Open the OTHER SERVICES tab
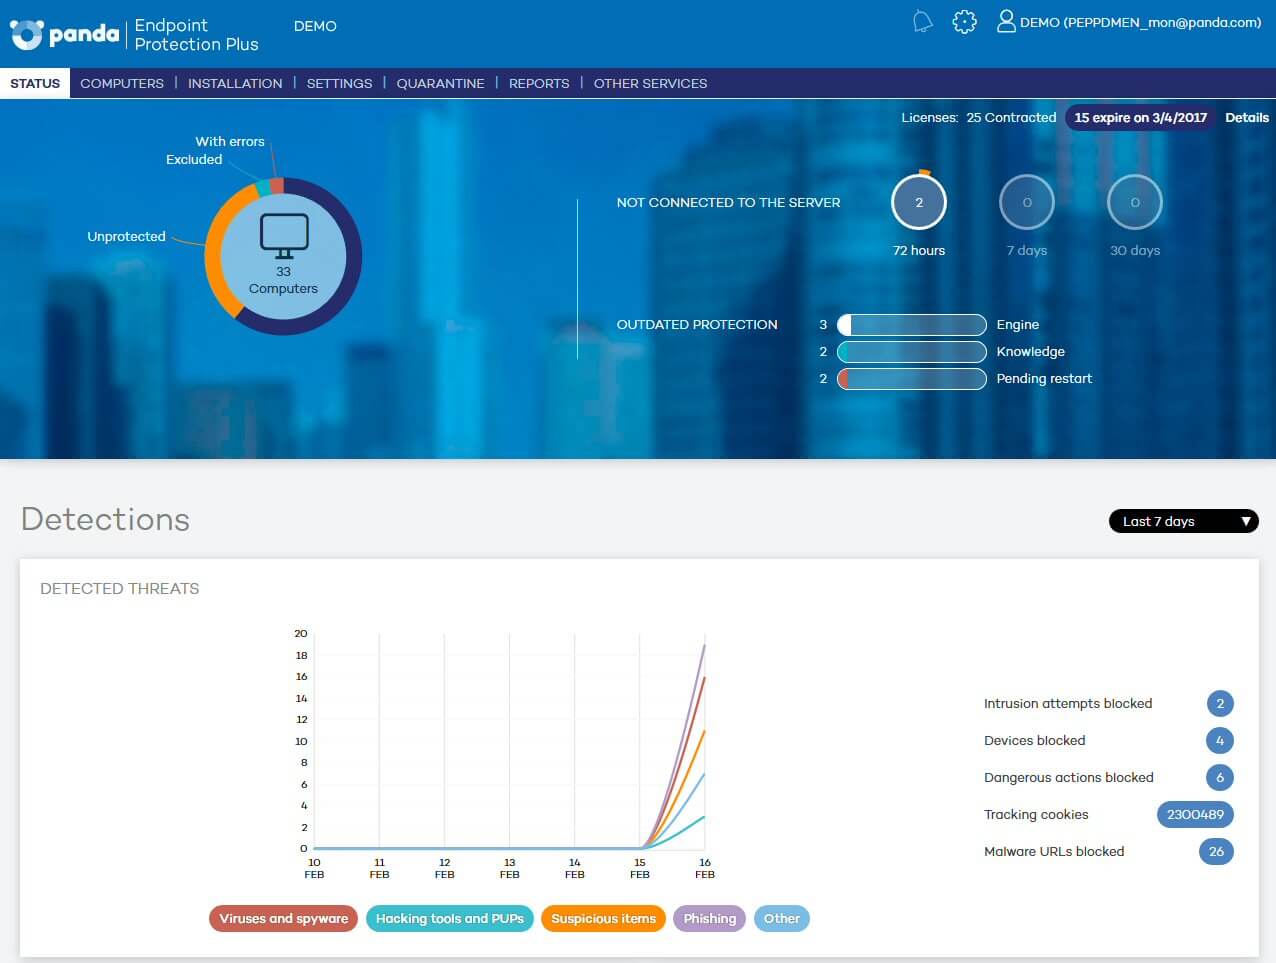The width and height of the screenshot is (1276, 963). pyautogui.click(x=650, y=83)
